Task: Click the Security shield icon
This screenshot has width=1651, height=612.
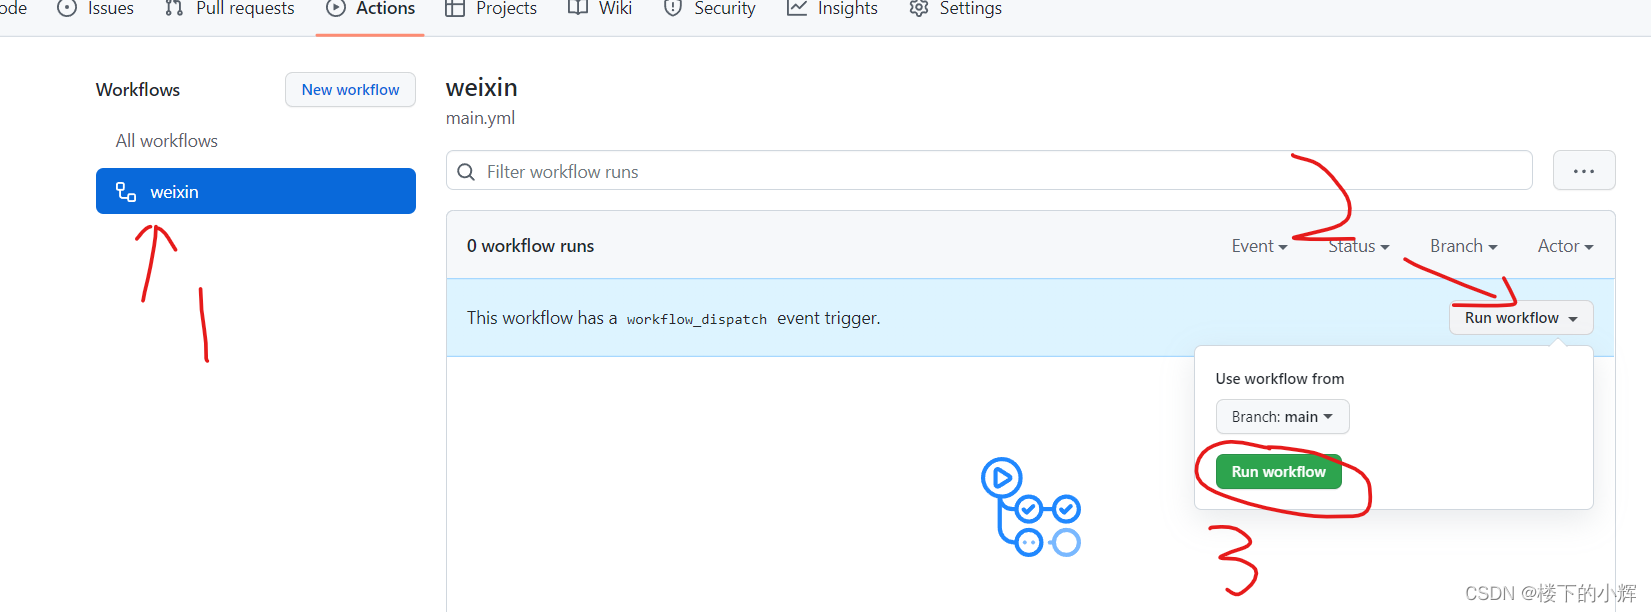Action: click(673, 8)
